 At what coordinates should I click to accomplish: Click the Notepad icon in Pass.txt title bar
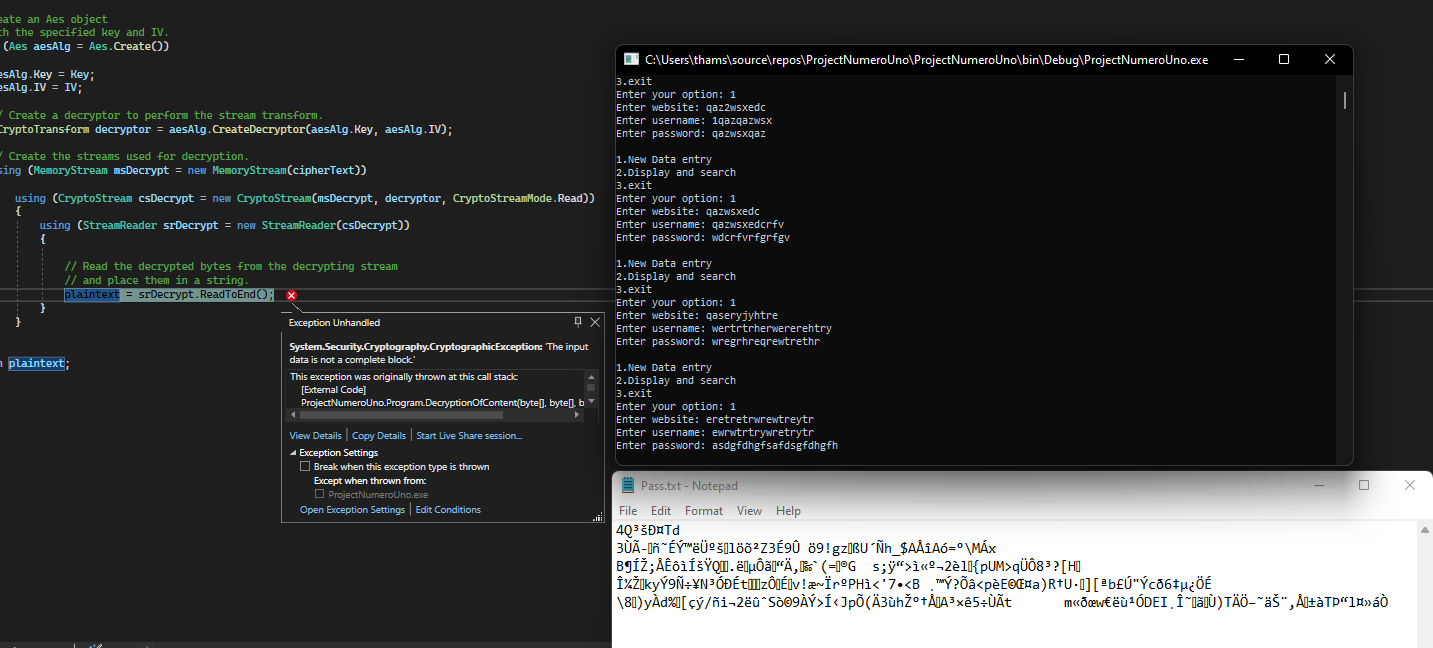tap(628, 485)
